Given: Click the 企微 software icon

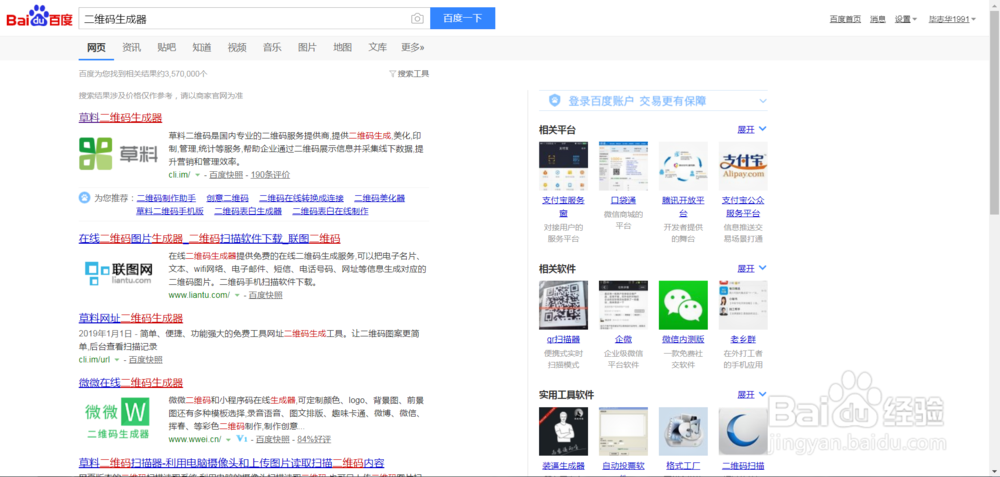Looking at the screenshot, I should (623, 305).
